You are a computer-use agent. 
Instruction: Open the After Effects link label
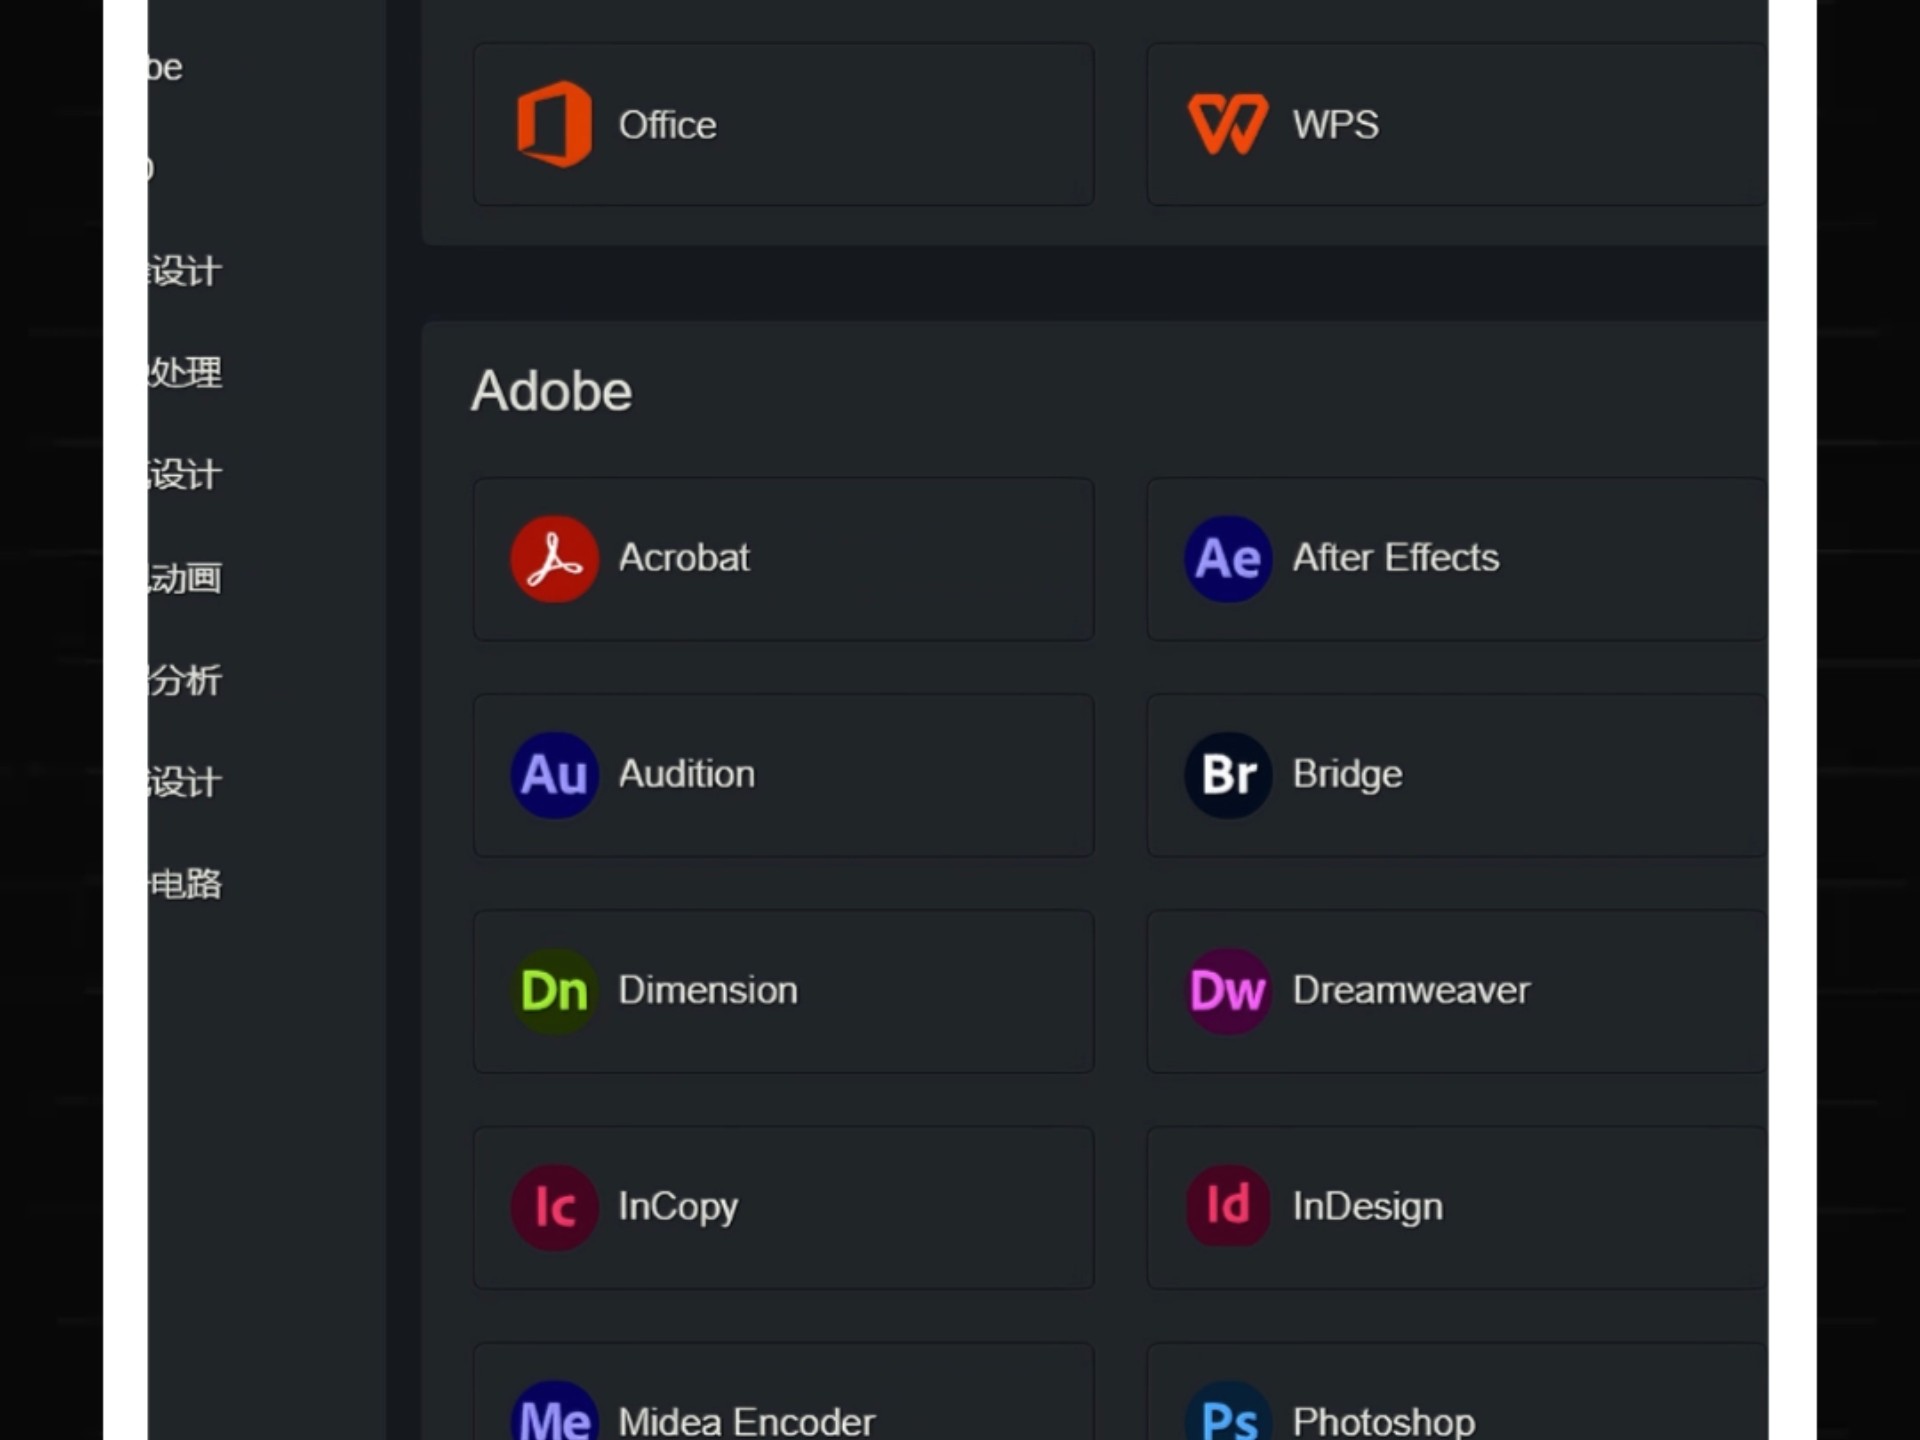[1395, 558]
